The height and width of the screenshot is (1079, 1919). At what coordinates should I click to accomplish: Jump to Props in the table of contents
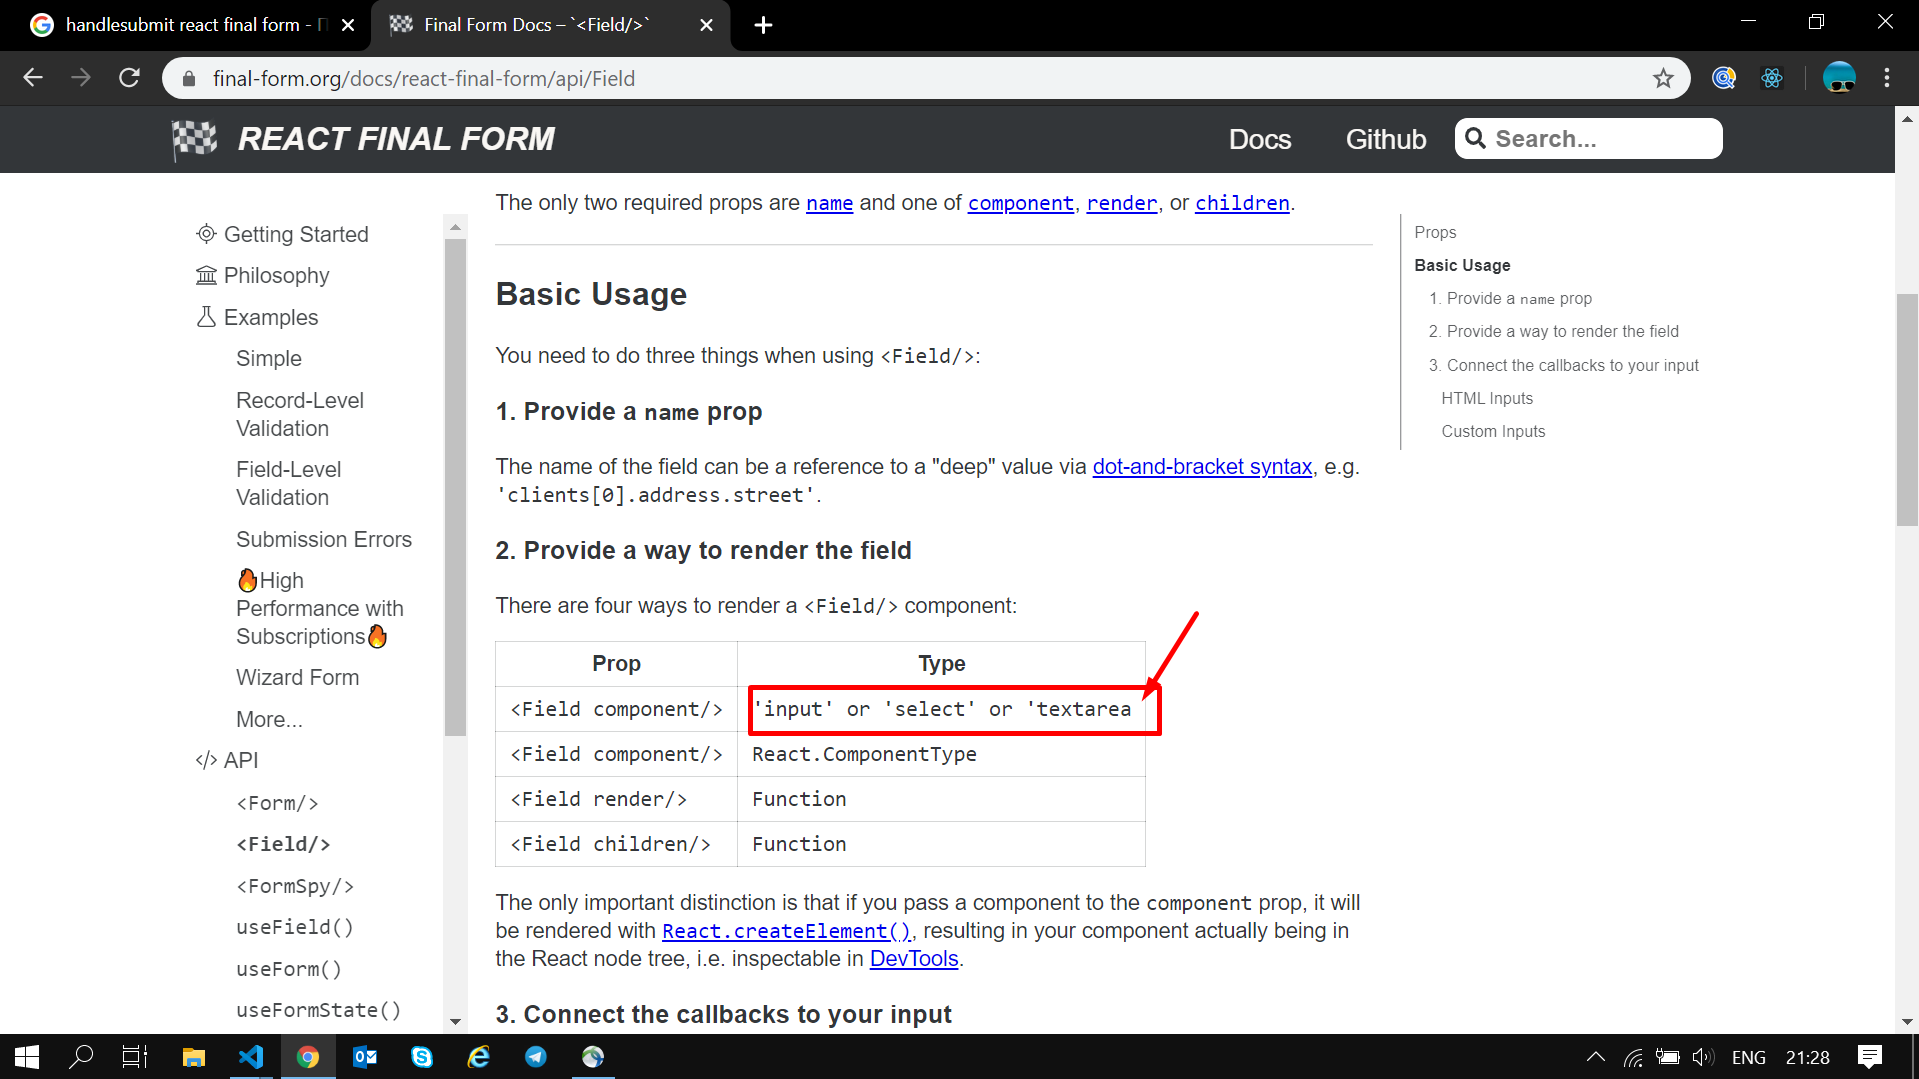click(x=1435, y=232)
